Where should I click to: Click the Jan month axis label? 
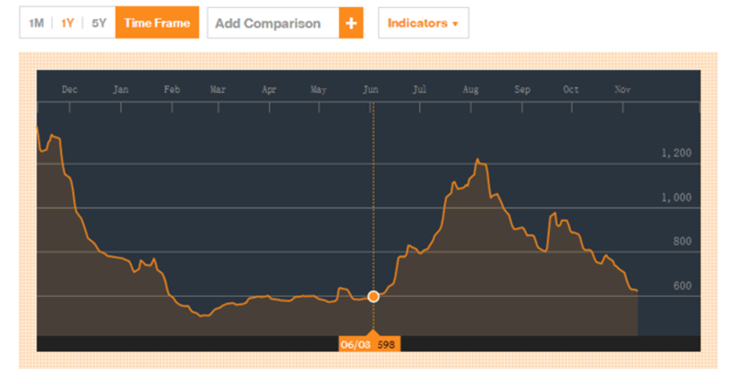click(121, 89)
